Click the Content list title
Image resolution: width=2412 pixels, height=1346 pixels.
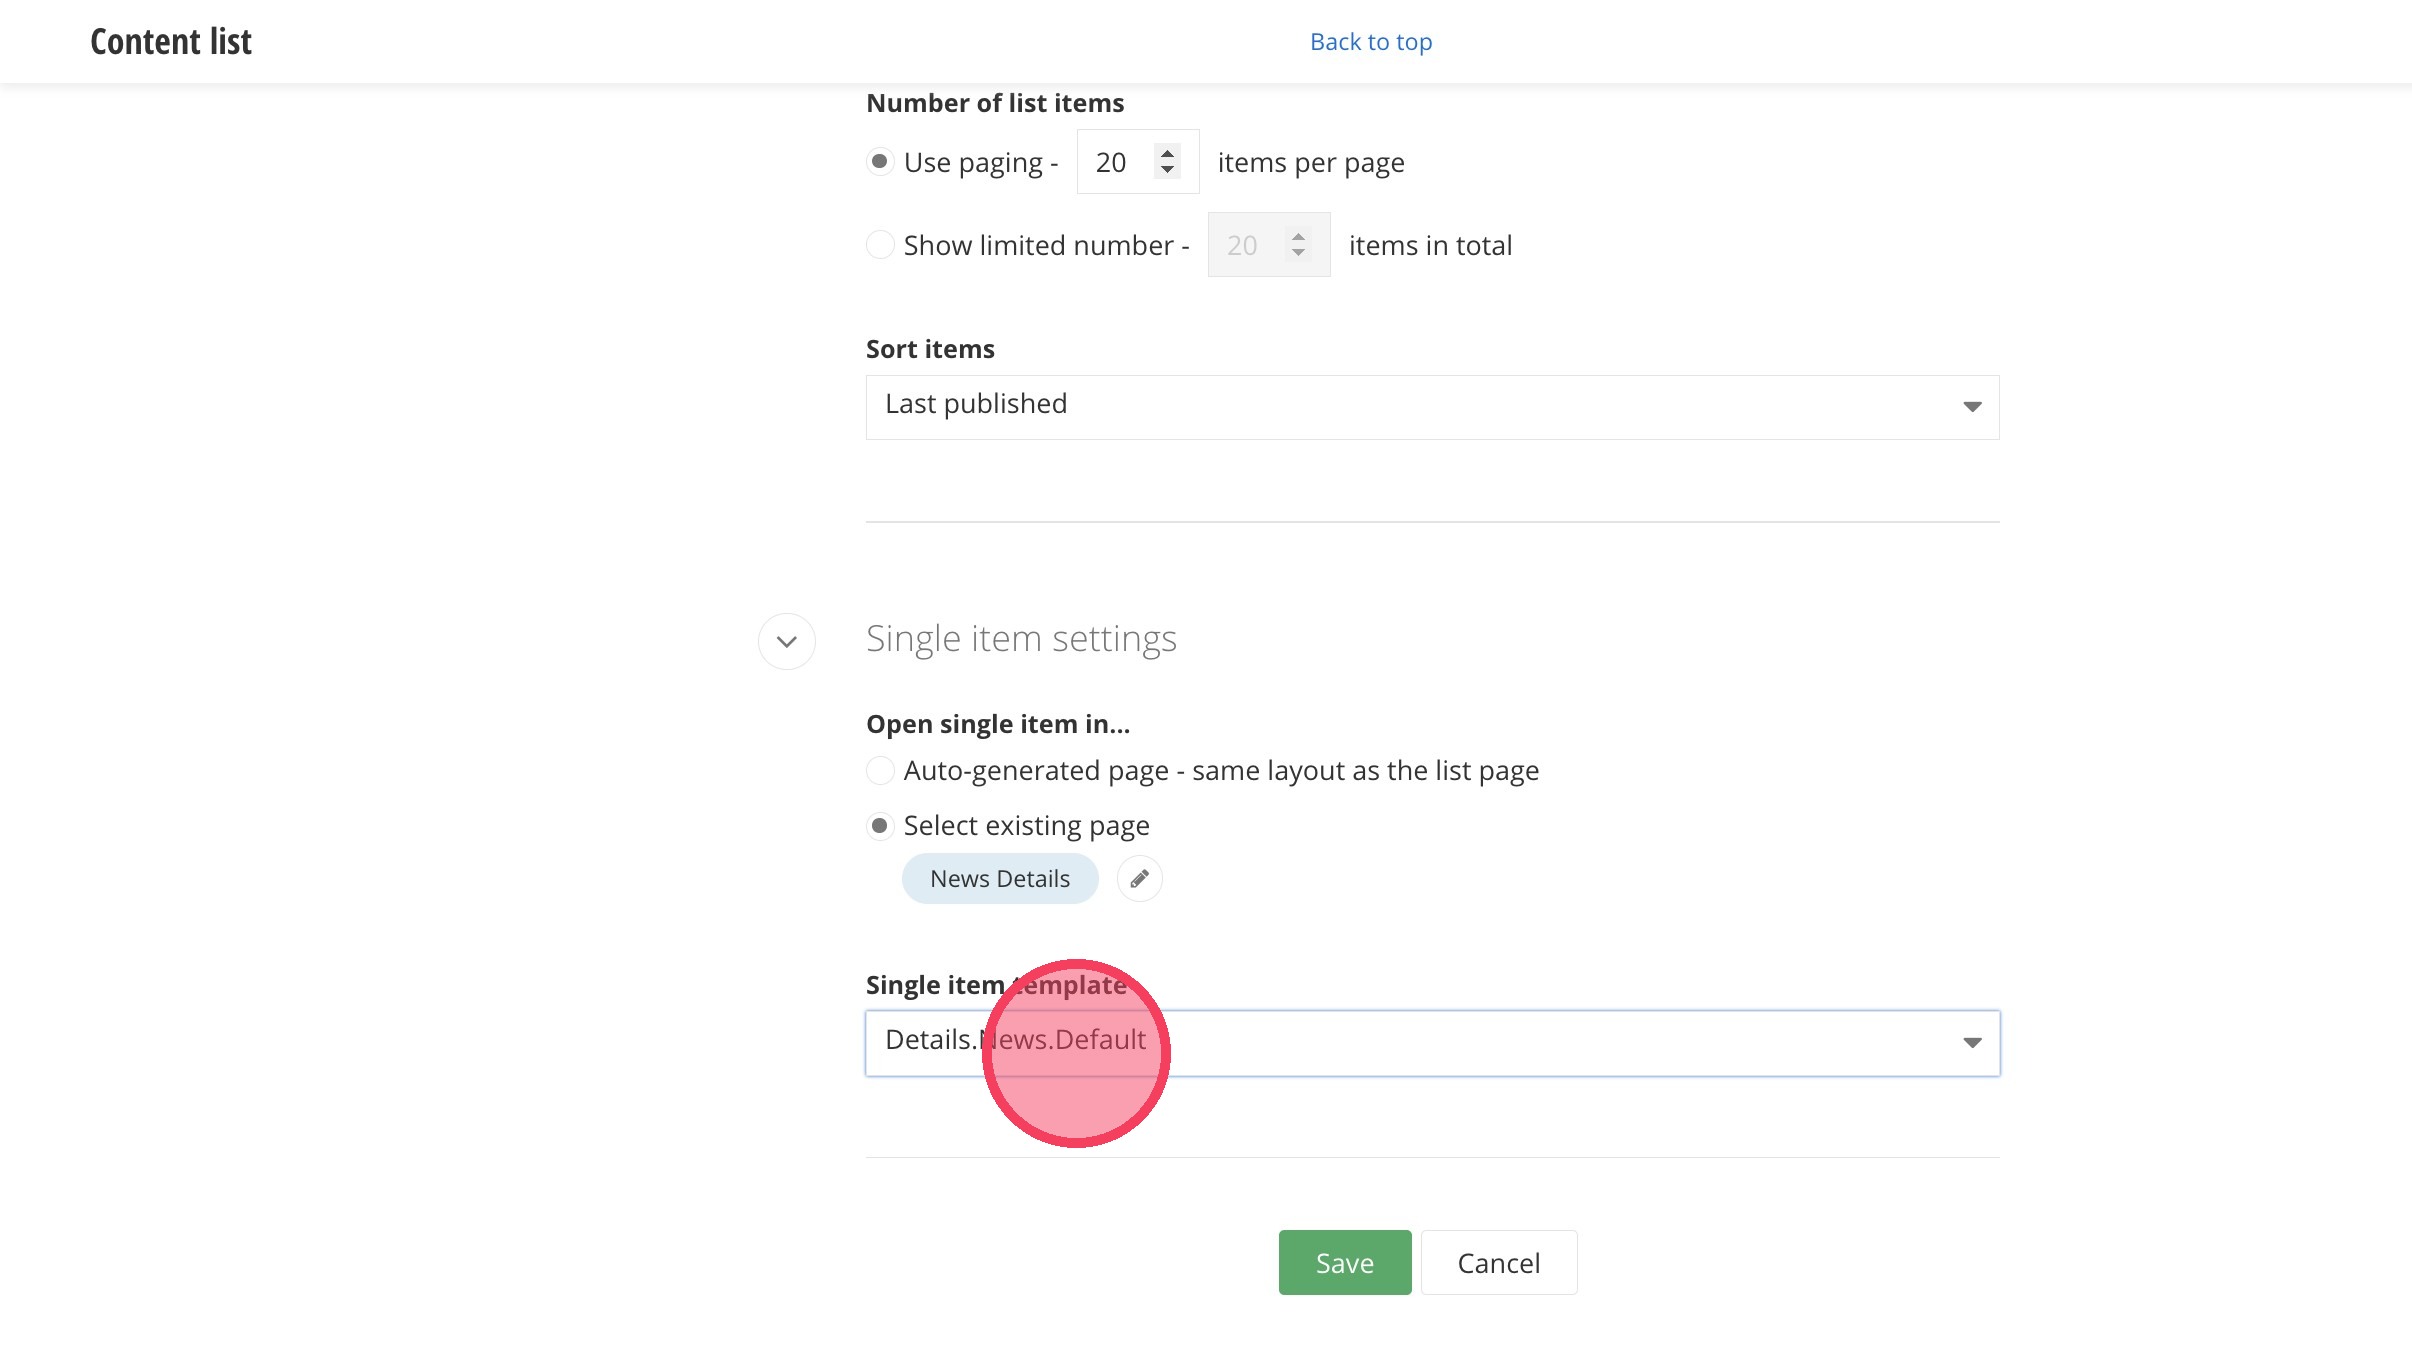click(x=171, y=42)
